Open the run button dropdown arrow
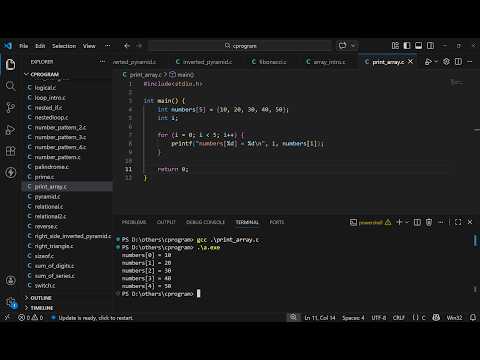Image resolution: width=480 pixels, height=360 pixels. coord(436,62)
